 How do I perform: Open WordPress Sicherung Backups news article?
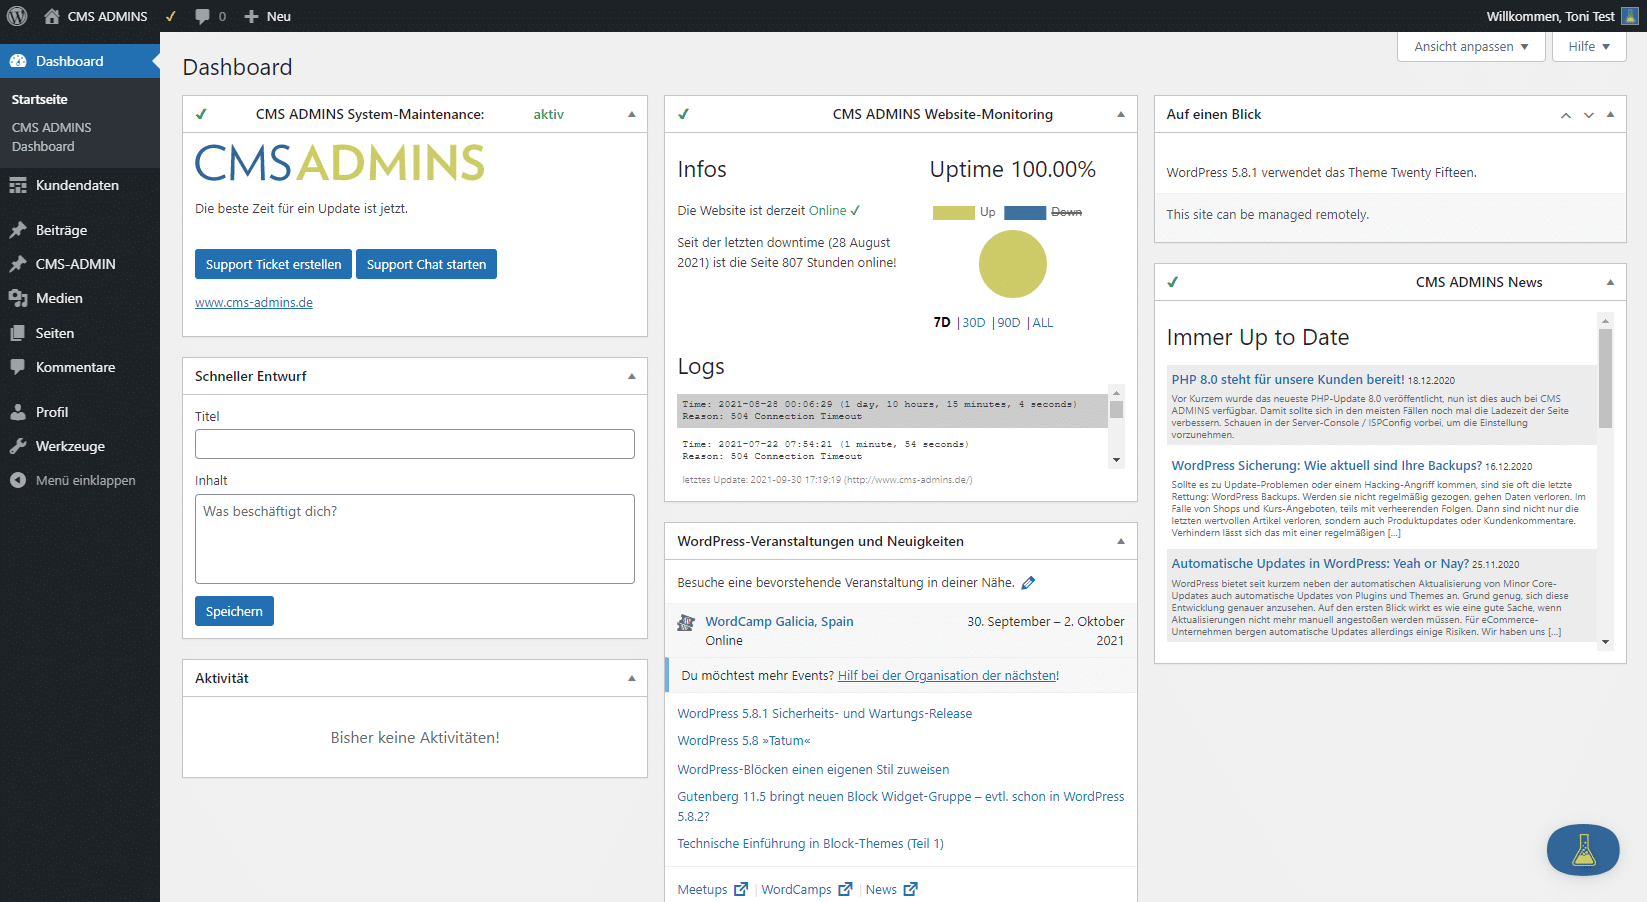click(x=1326, y=465)
